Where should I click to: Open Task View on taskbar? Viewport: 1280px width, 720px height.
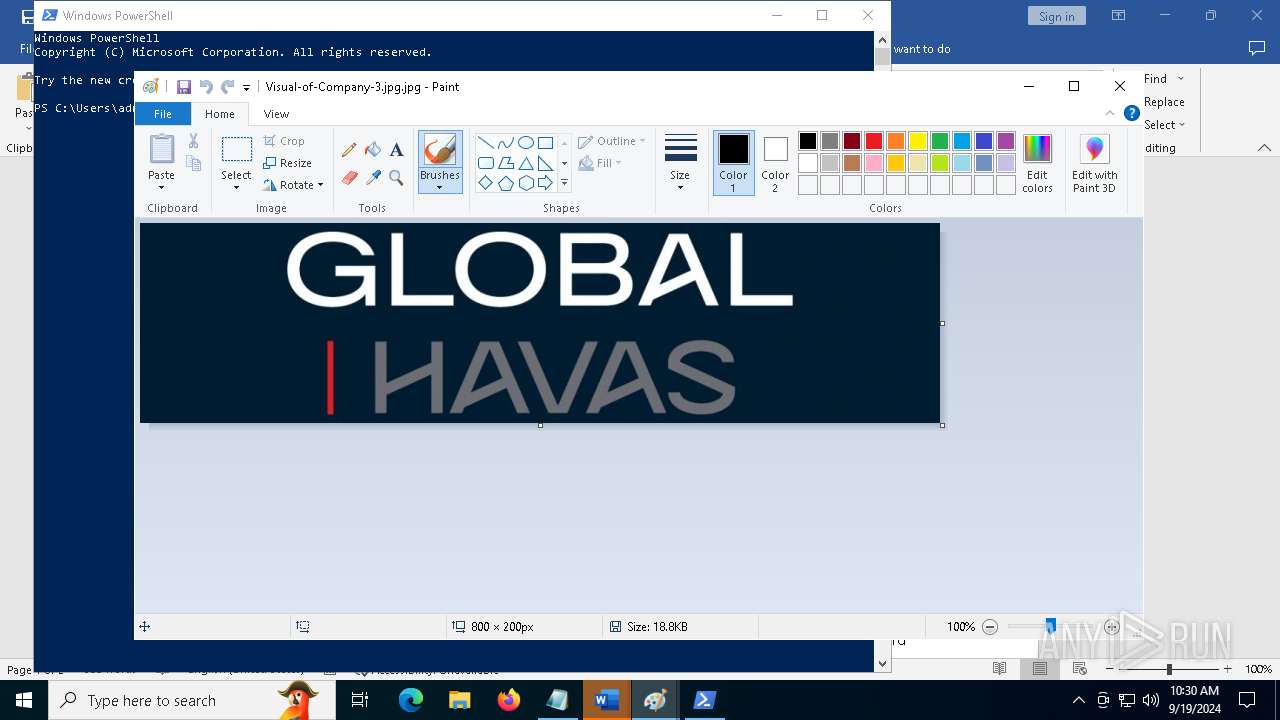[x=360, y=700]
